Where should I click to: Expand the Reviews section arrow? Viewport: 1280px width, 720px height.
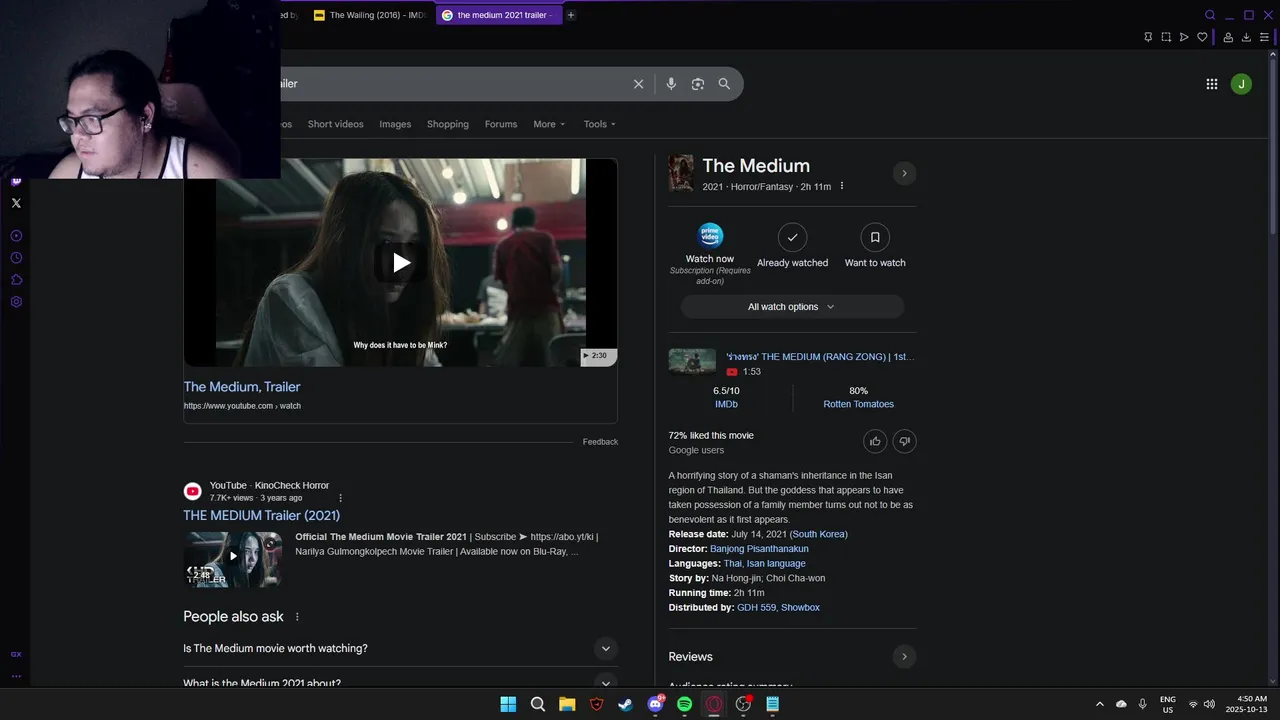click(x=904, y=657)
